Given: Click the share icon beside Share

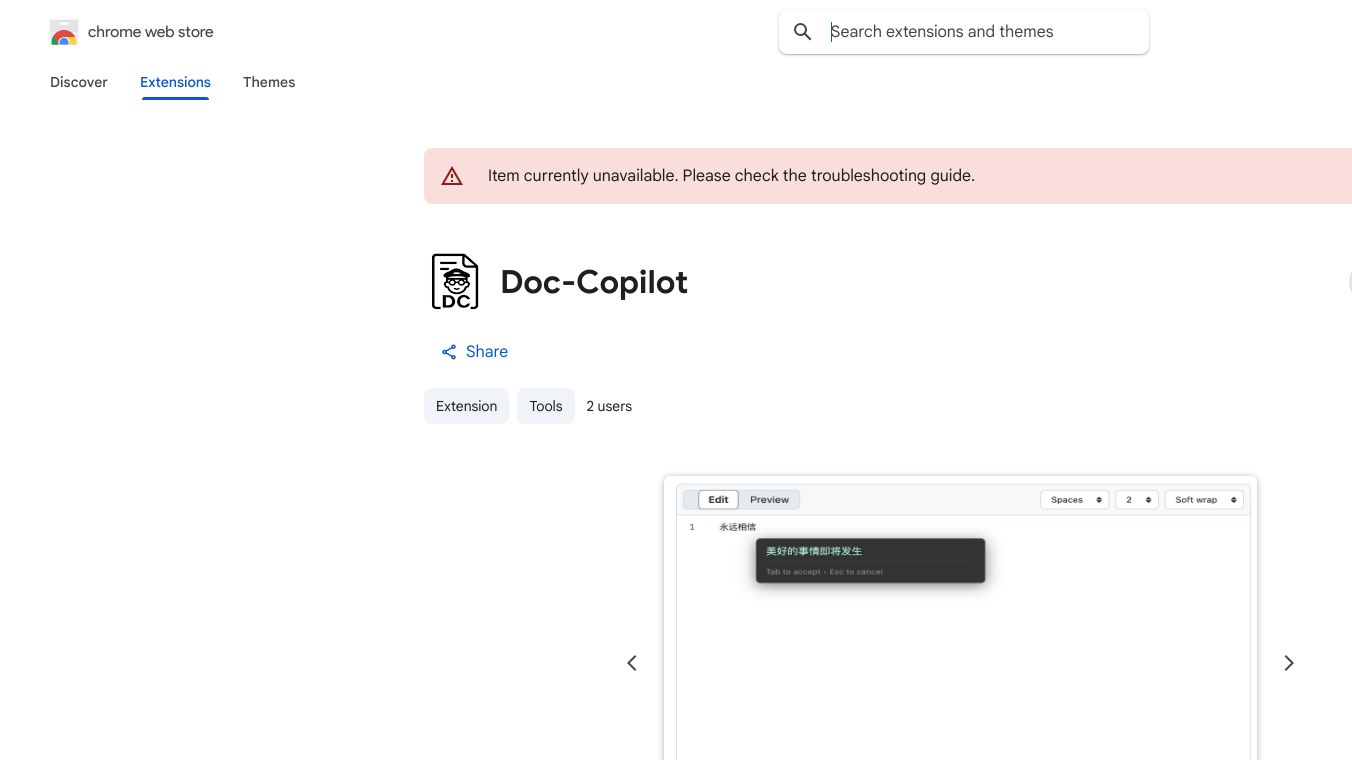Looking at the screenshot, I should click(449, 352).
